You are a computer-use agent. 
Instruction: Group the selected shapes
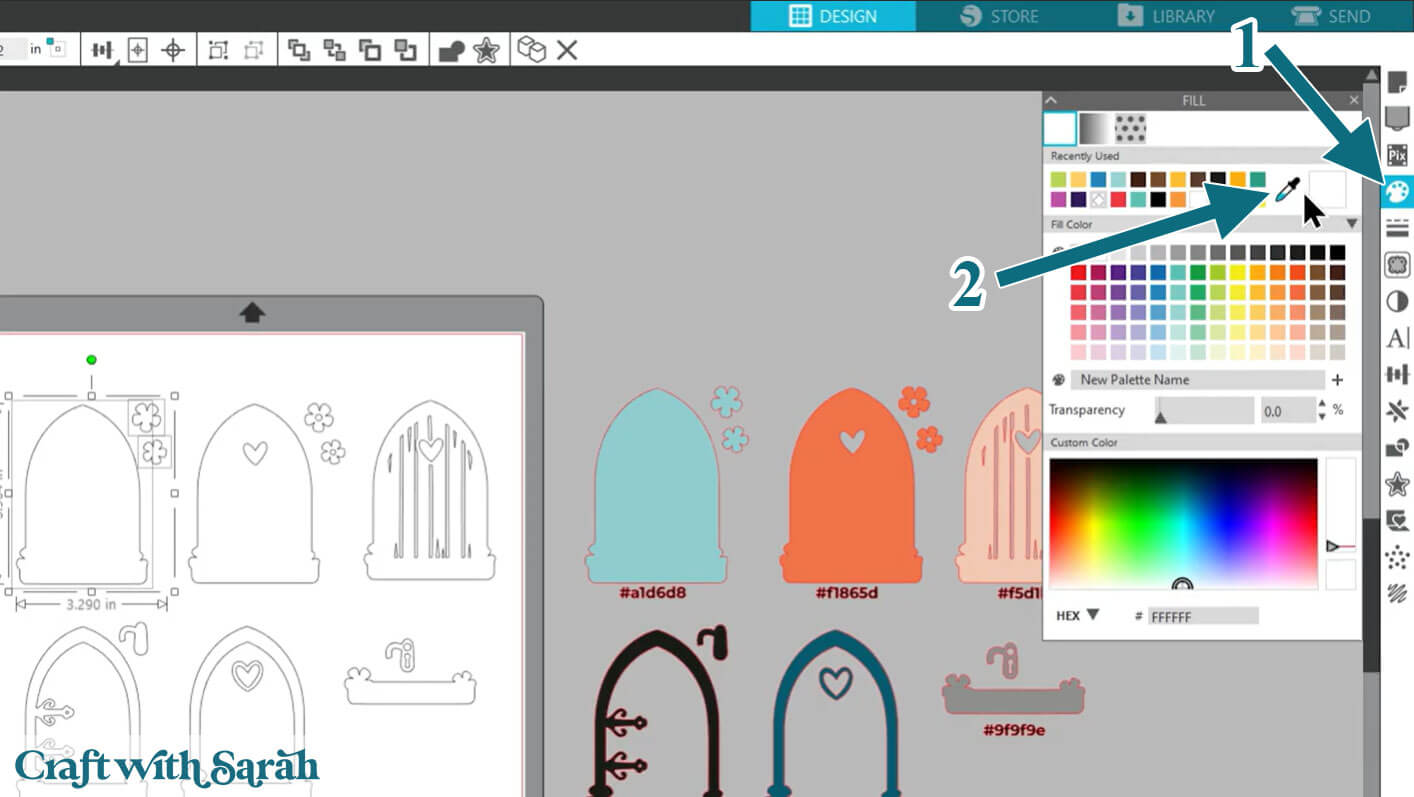219,50
